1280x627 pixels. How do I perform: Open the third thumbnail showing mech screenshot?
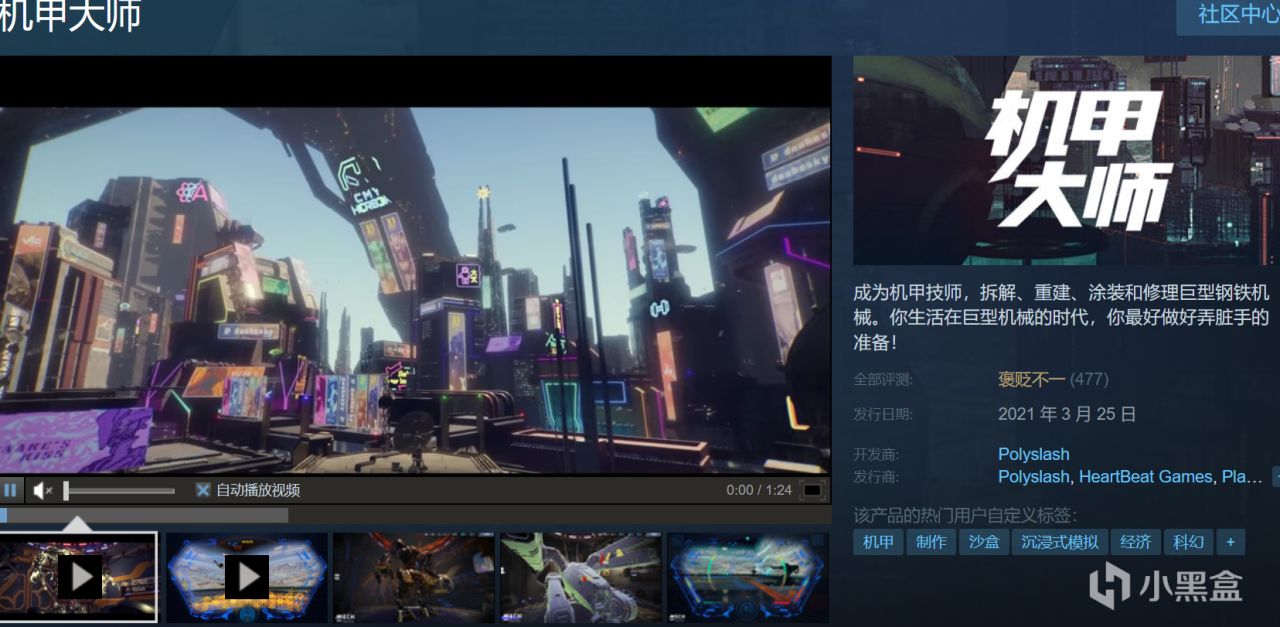pos(414,577)
